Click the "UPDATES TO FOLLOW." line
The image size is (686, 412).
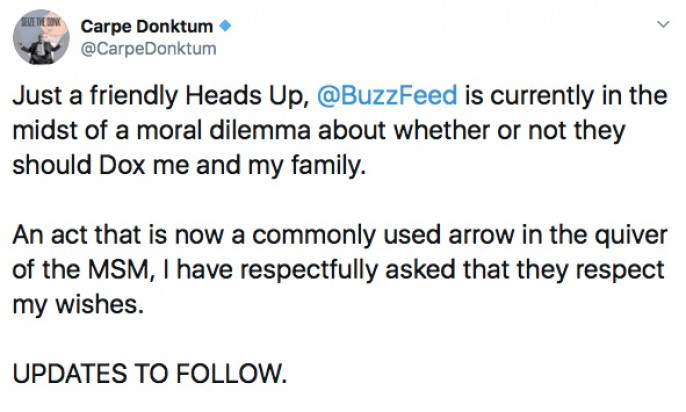tap(150, 375)
